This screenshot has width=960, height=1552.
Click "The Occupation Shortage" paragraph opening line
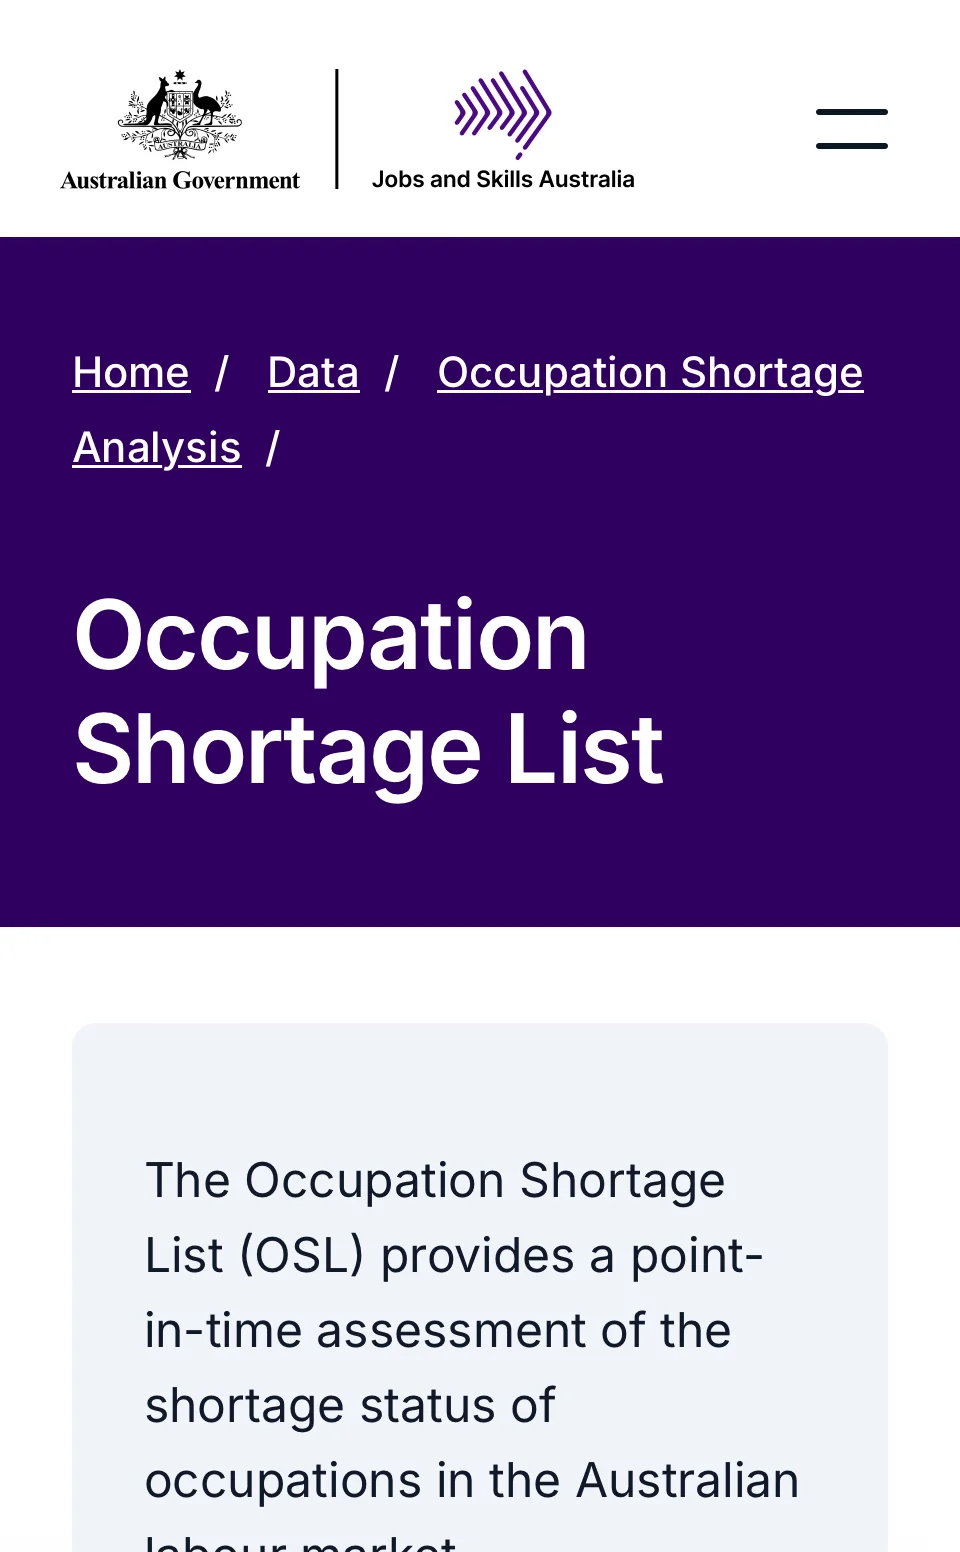pos(435,1181)
